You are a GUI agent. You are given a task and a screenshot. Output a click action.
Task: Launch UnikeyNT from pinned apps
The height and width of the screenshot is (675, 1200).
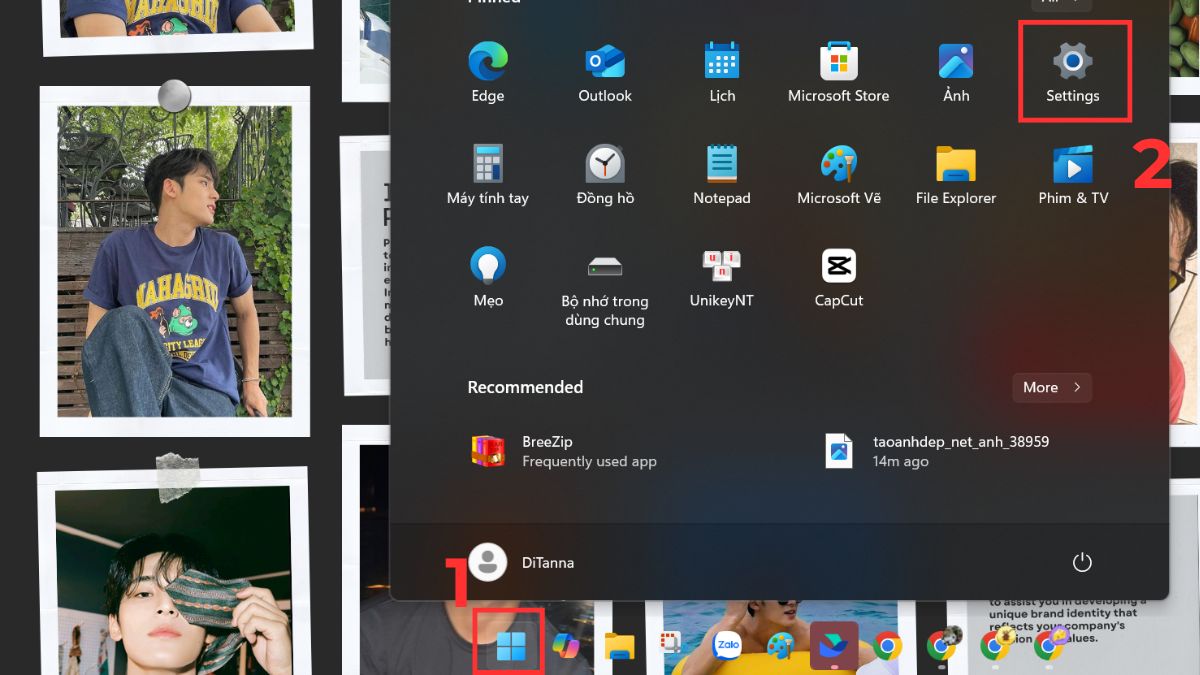coord(722,278)
